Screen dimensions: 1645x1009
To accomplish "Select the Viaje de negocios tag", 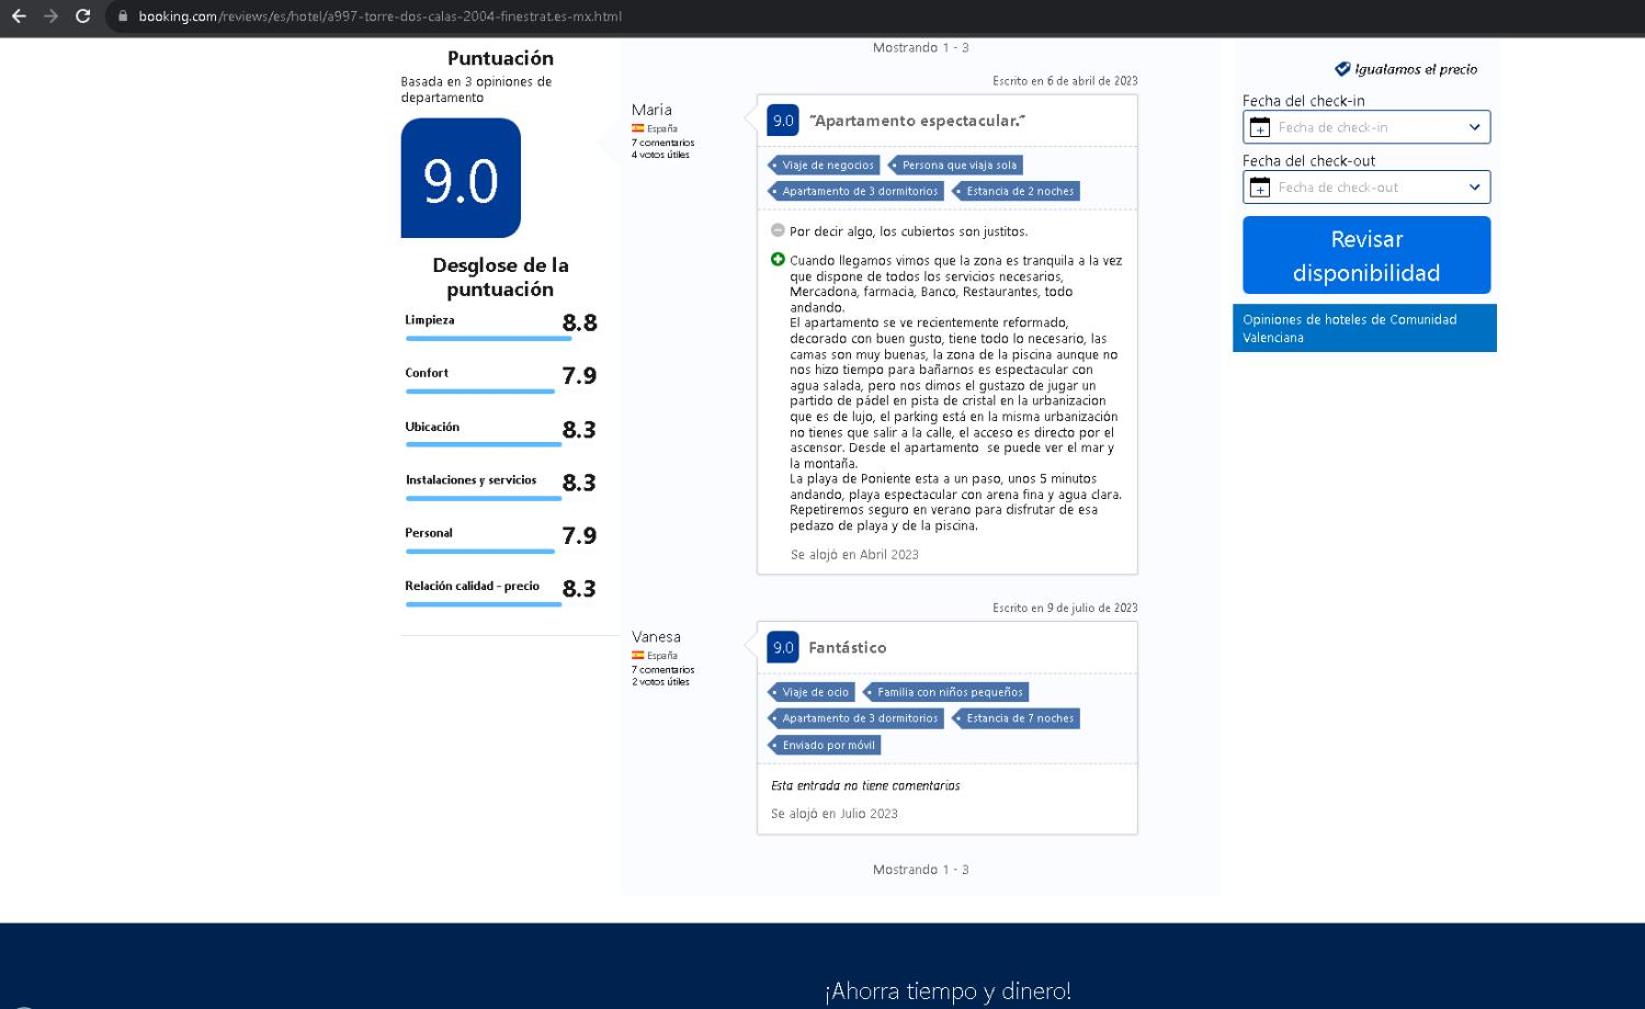I will click(x=824, y=165).
